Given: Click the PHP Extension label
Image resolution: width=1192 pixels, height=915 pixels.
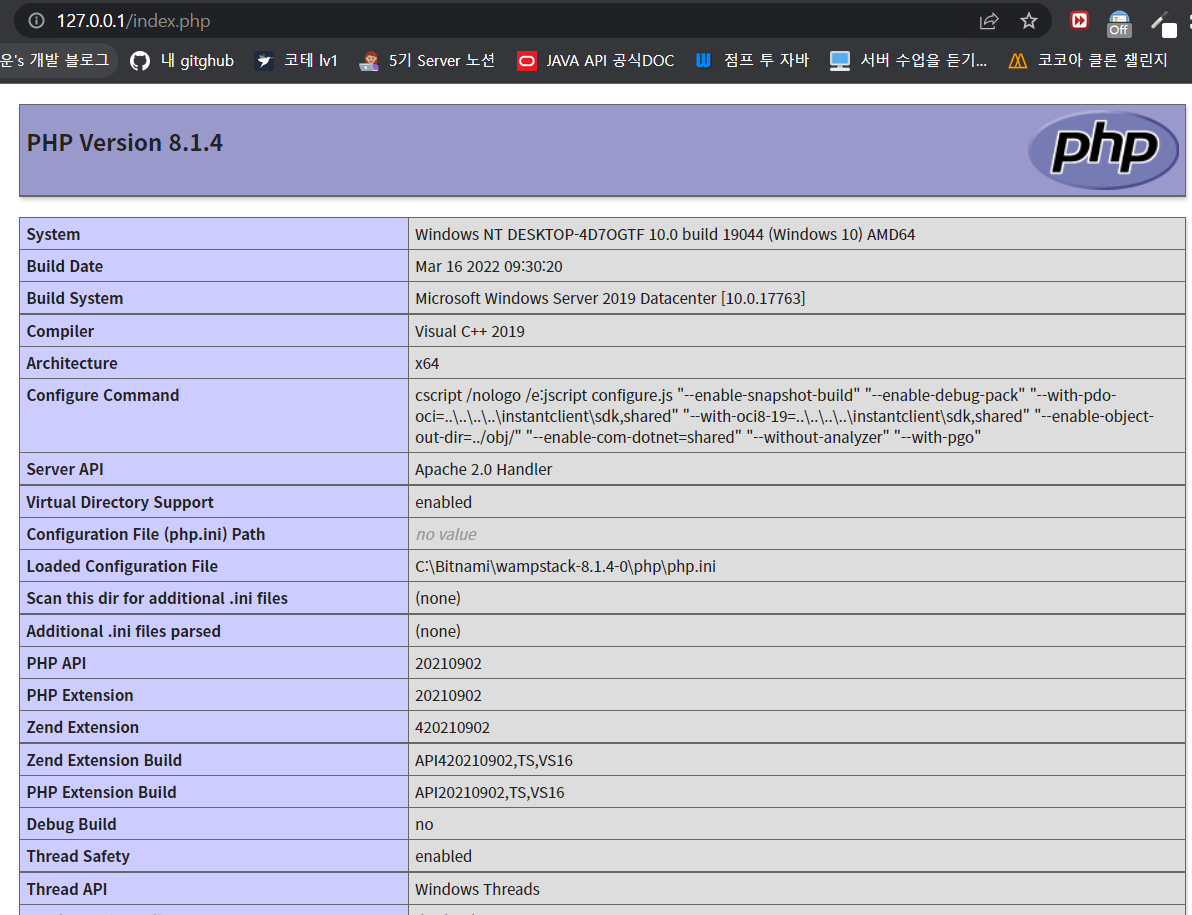Looking at the screenshot, I should 80,695.
